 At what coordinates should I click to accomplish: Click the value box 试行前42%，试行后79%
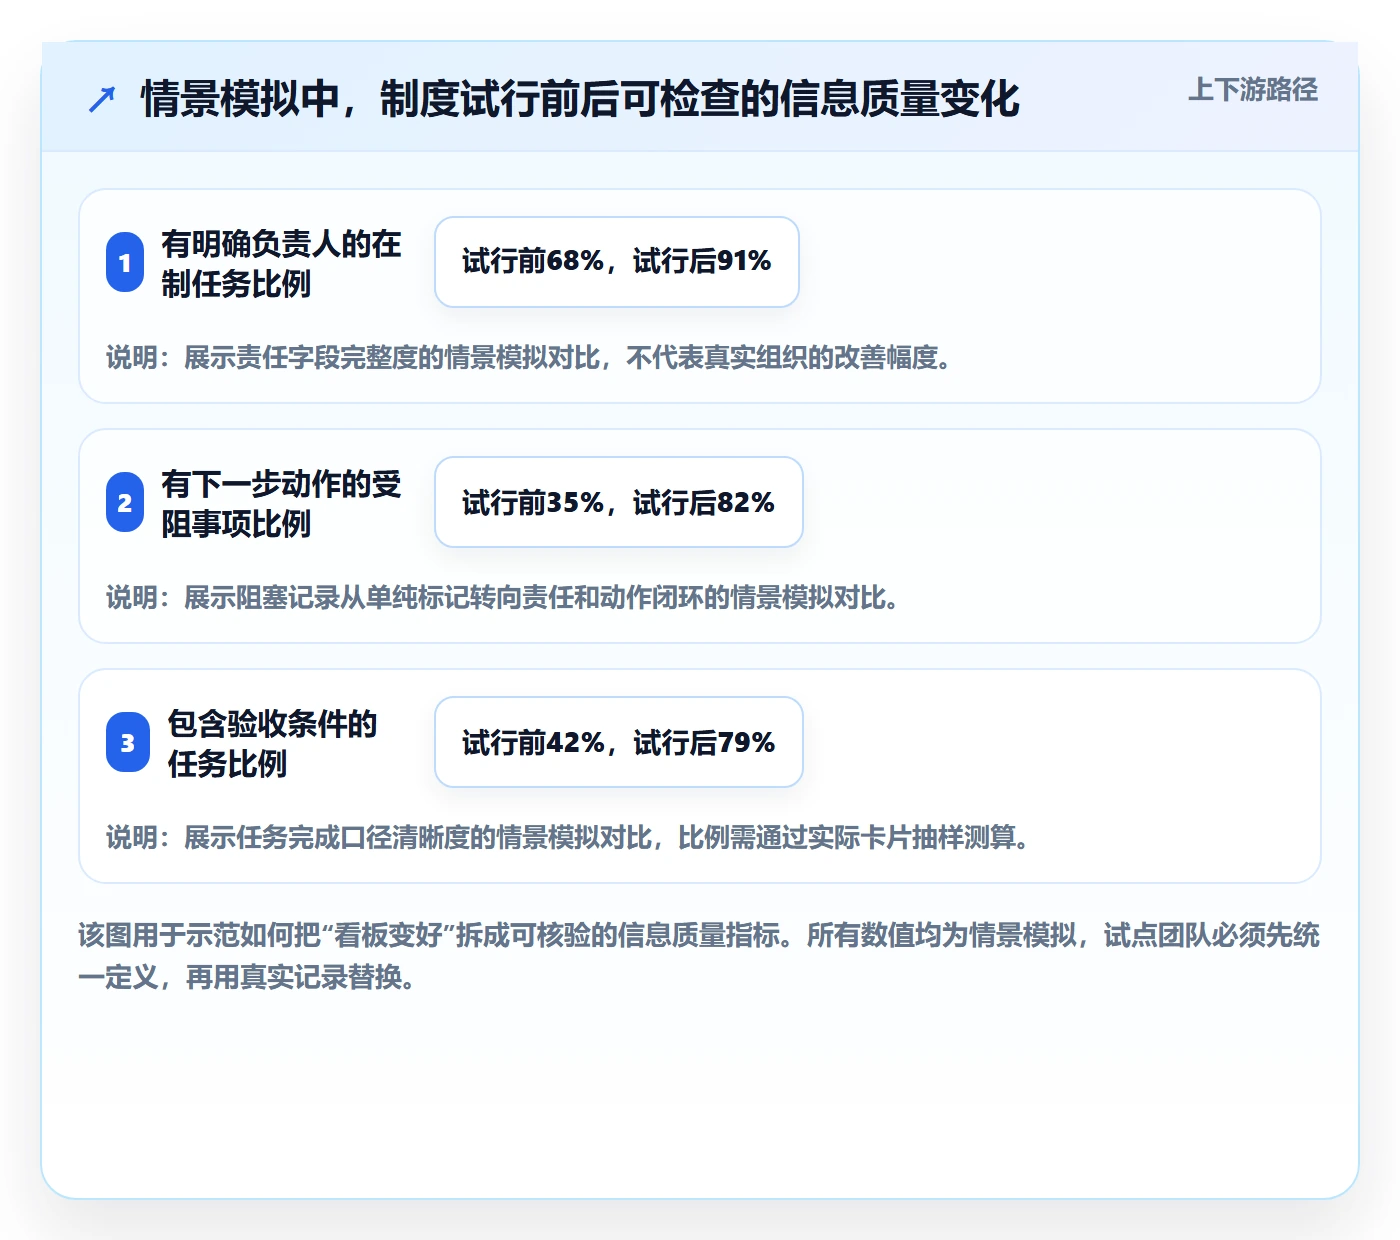coord(619,742)
